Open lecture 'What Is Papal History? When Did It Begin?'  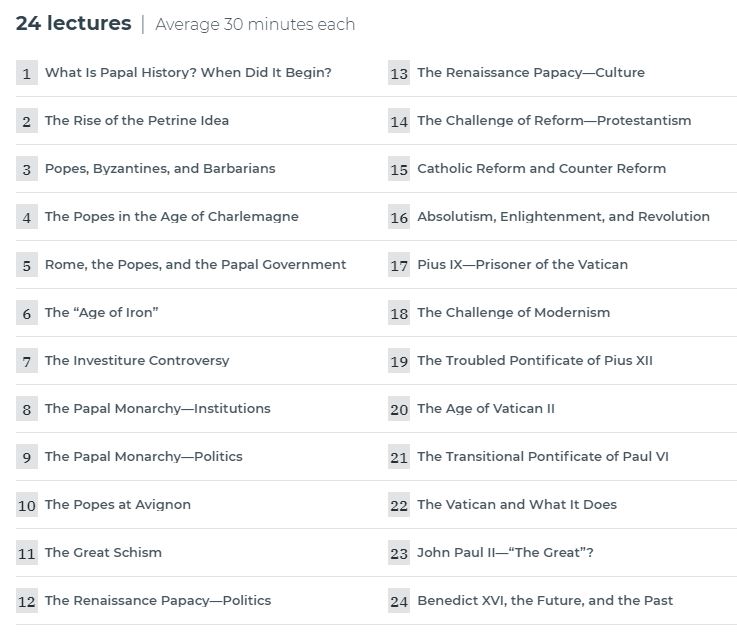(188, 73)
